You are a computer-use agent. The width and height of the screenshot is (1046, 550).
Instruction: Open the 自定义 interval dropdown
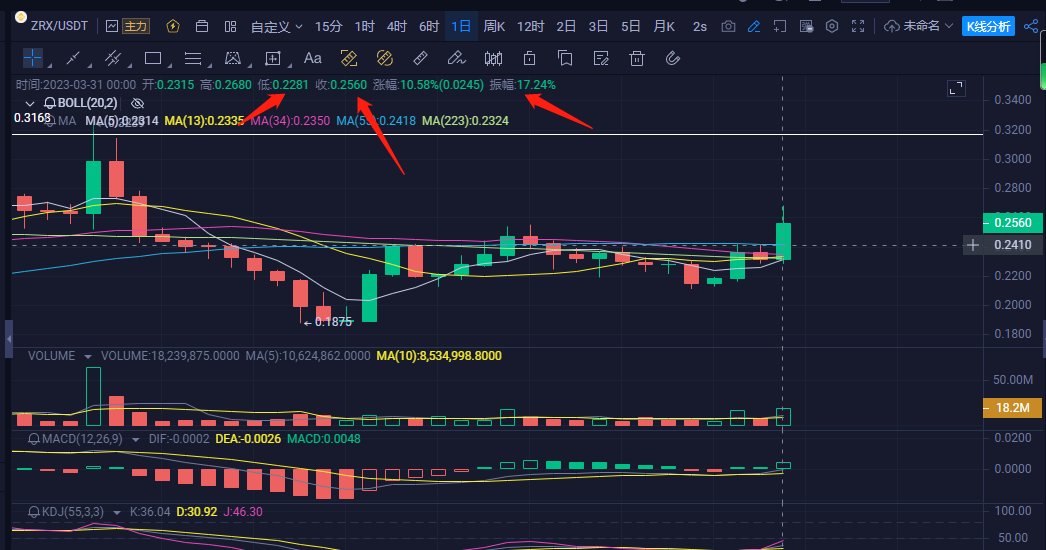click(x=276, y=27)
